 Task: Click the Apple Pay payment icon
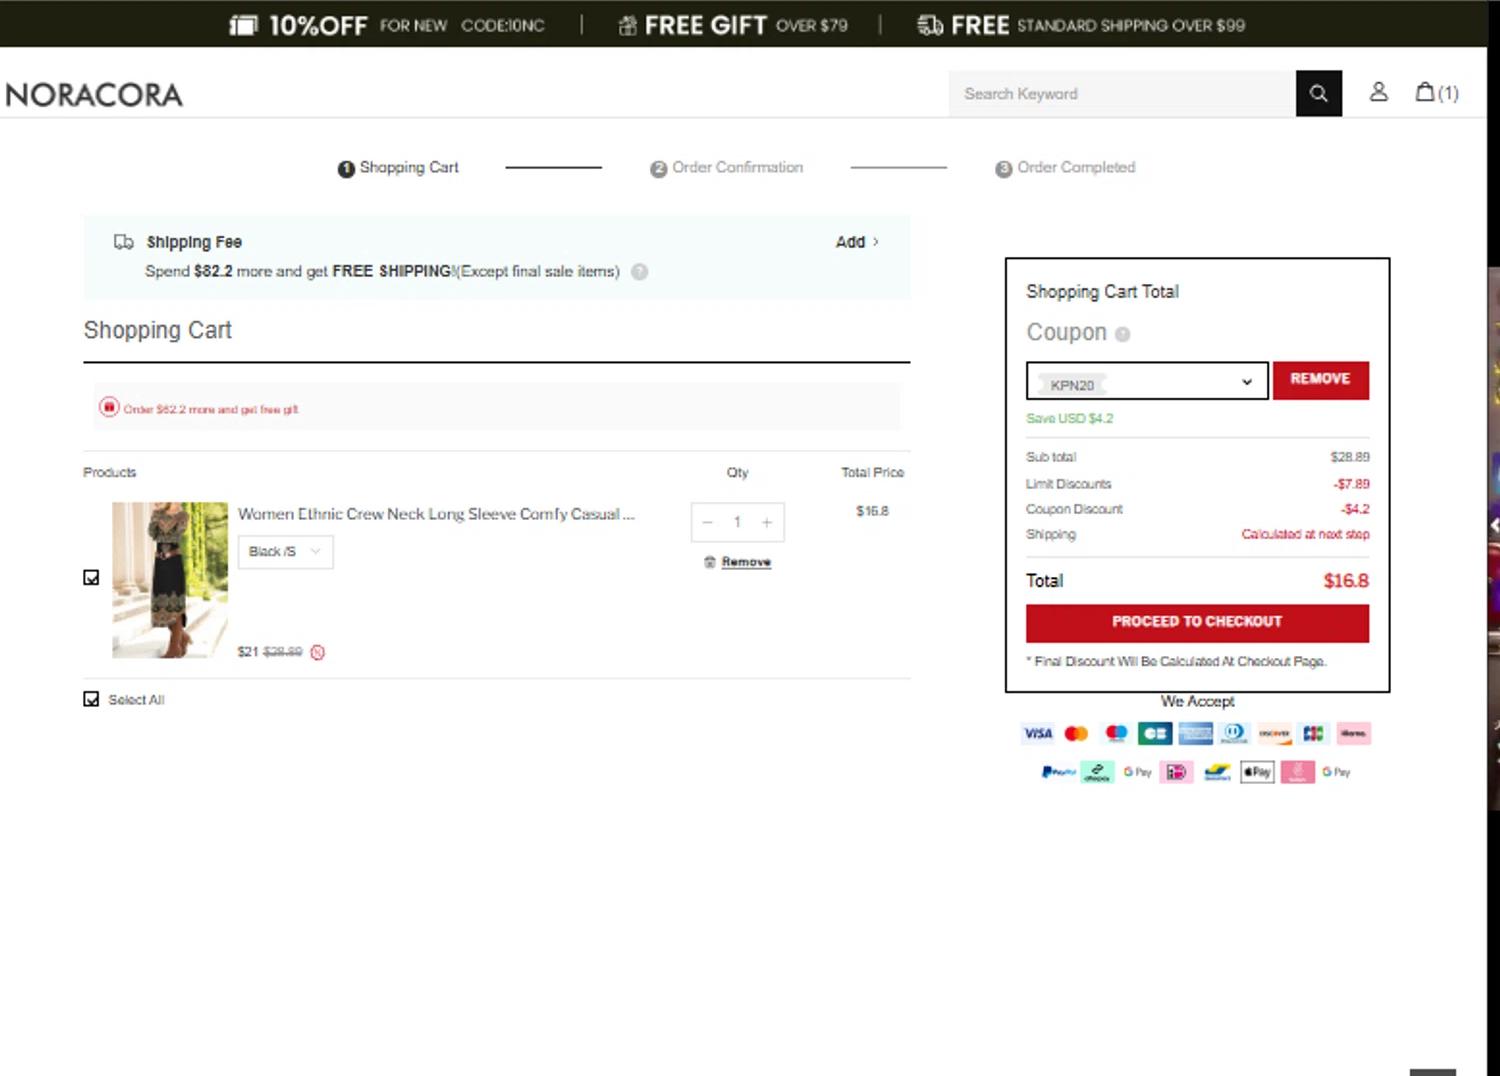[1257, 772]
